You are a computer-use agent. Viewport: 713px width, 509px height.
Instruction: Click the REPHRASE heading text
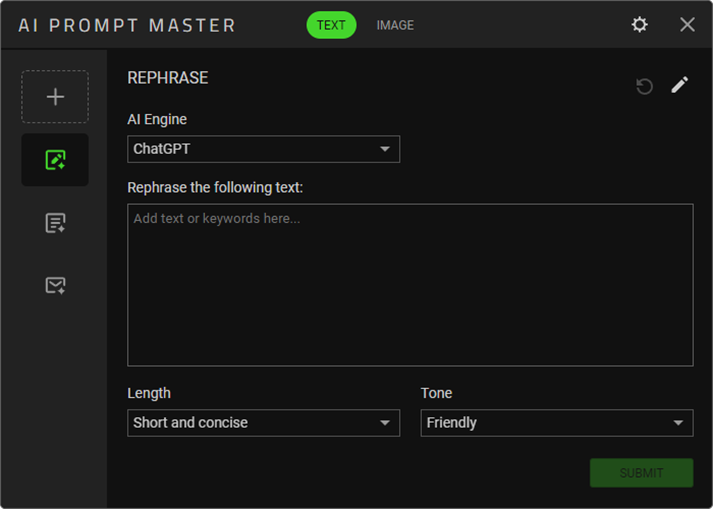(x=168, y=78)
